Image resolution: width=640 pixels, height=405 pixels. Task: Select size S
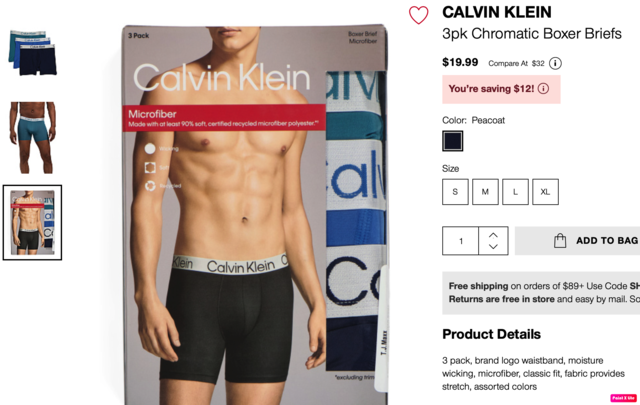[455, 191]
